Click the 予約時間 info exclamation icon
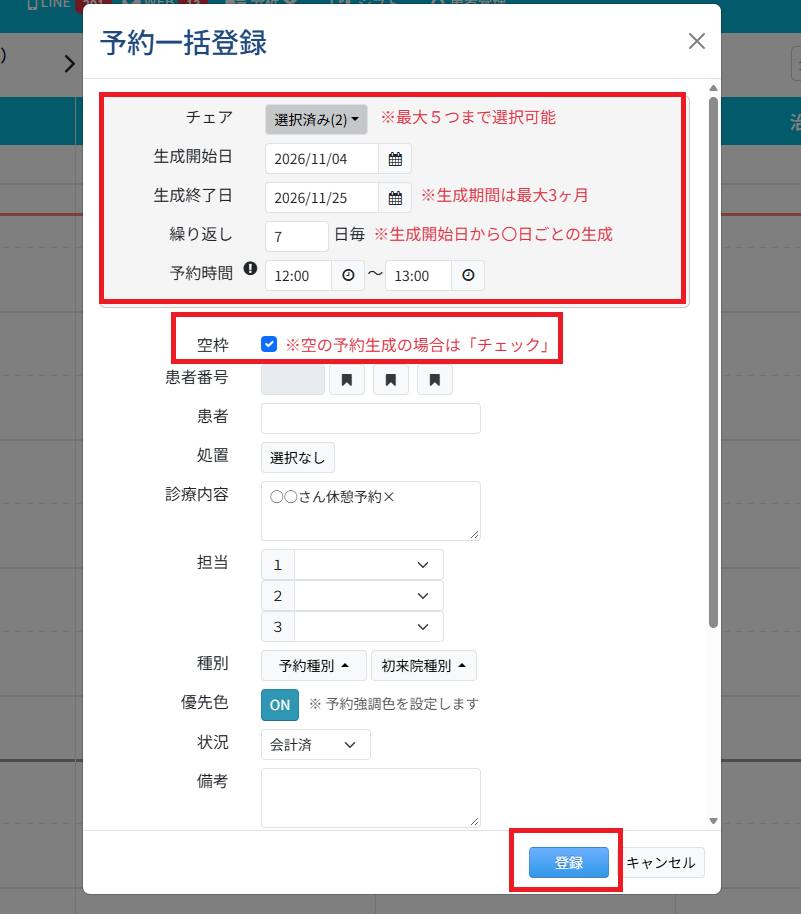The image size is (801, 914). (250, 269)
